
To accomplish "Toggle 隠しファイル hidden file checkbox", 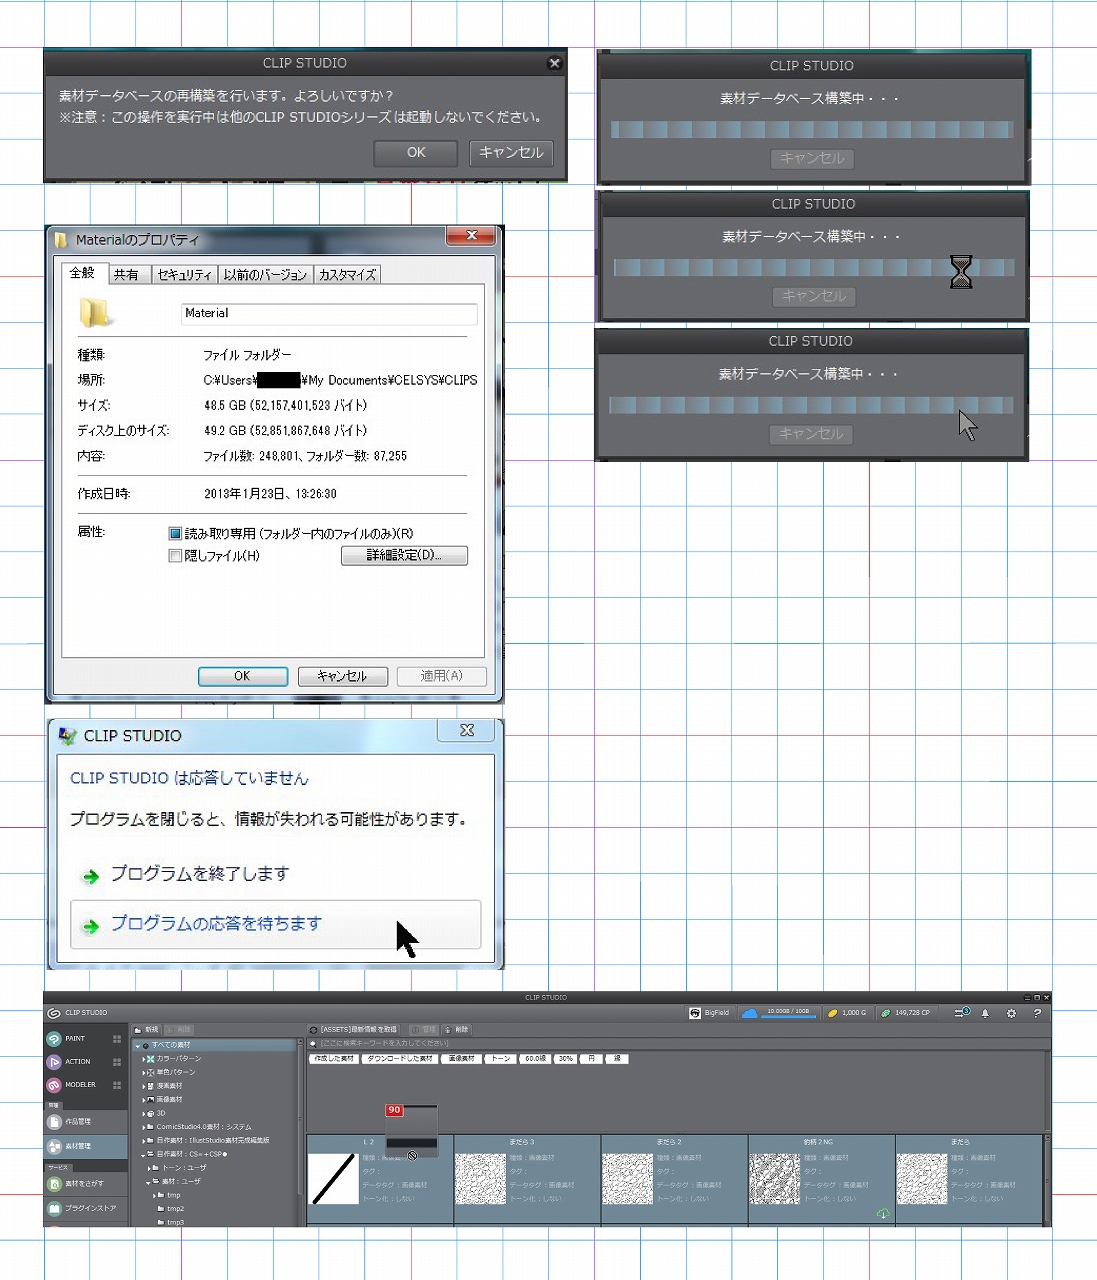I will pos(175,556).
